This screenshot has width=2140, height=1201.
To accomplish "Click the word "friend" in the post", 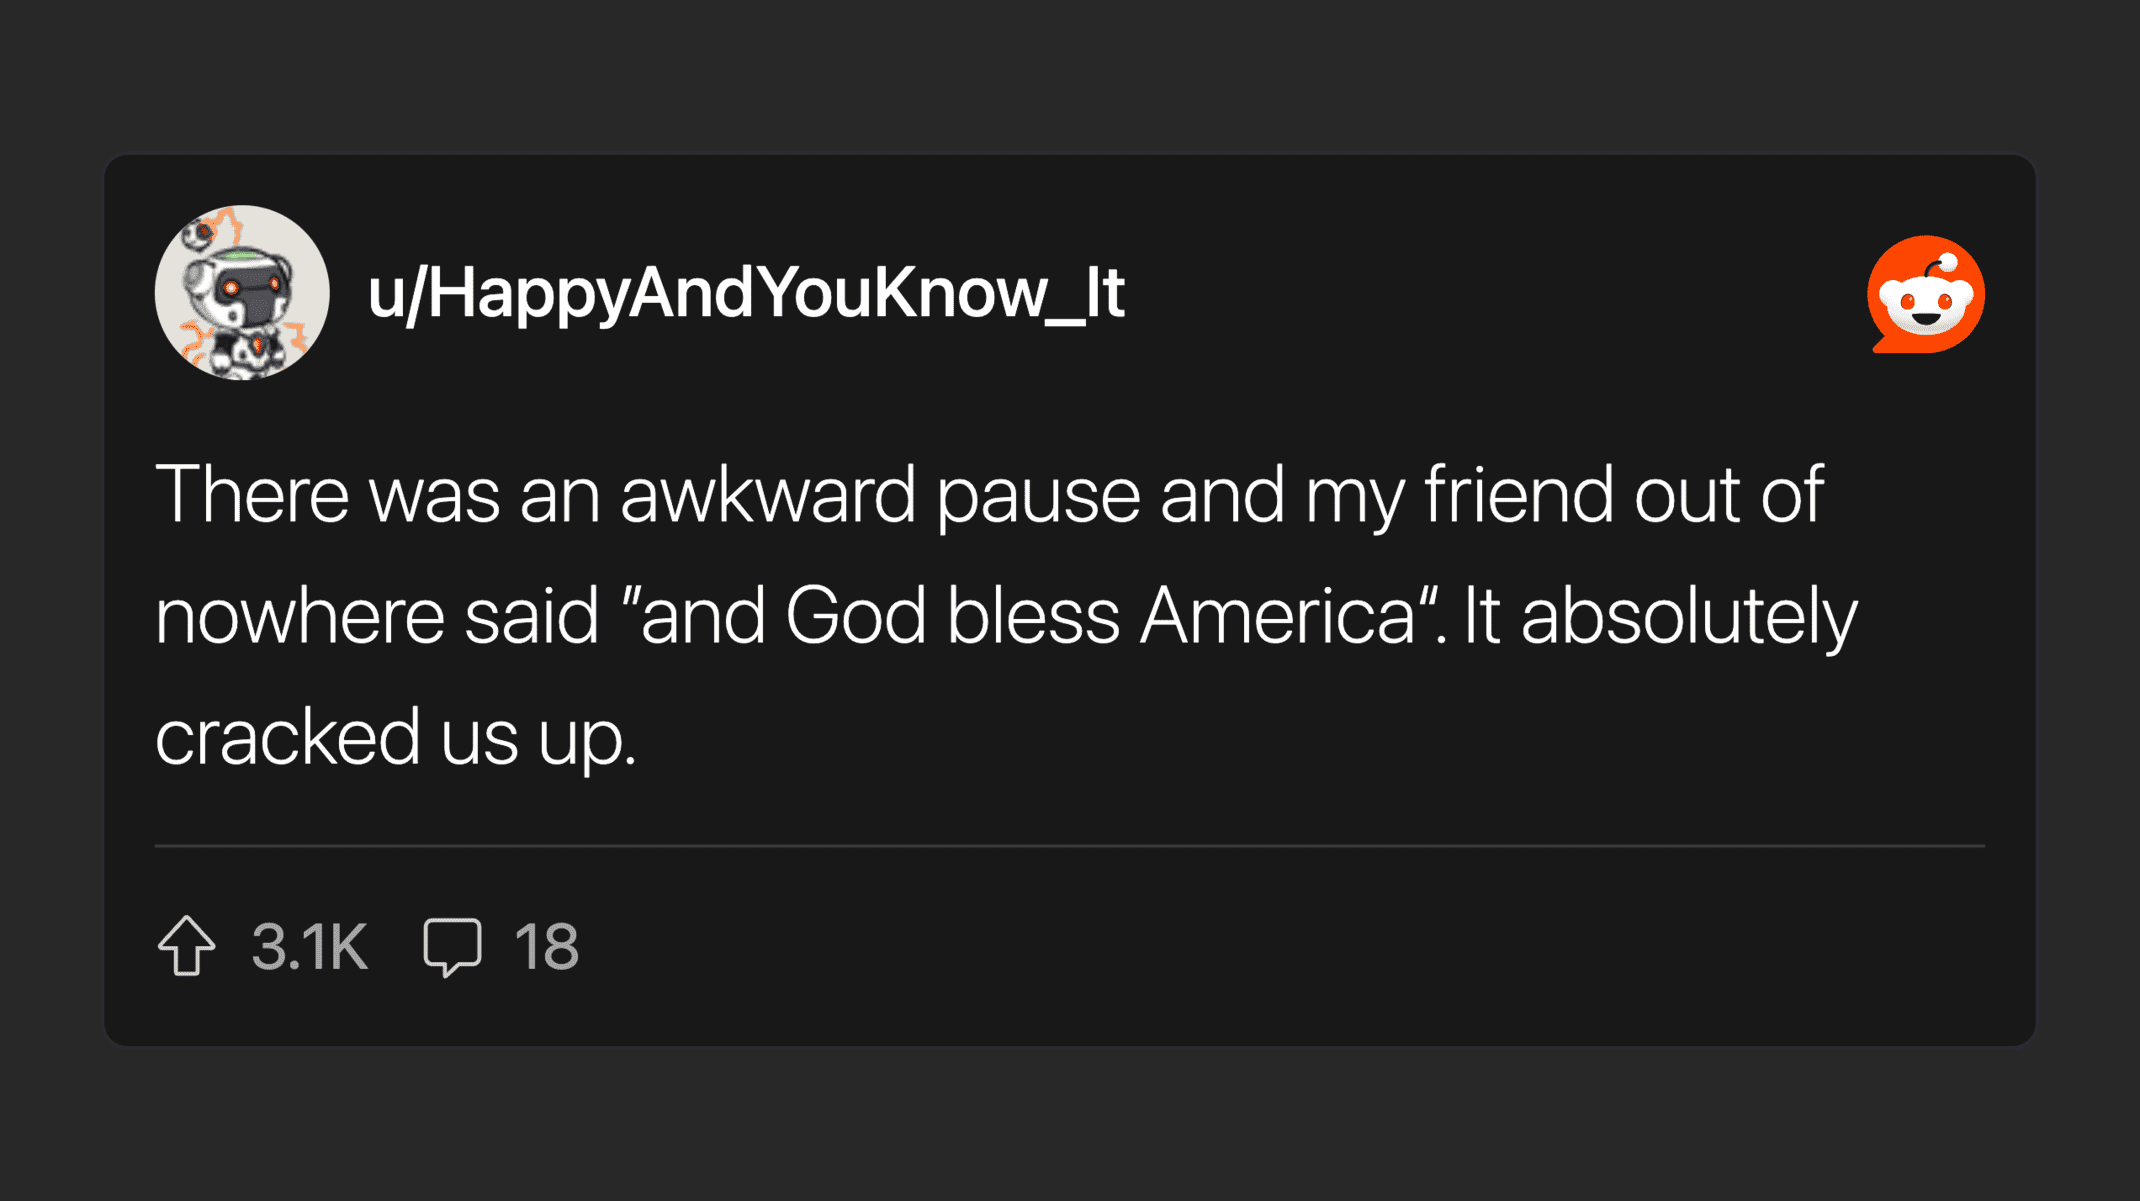I will (x=1519, y=495).
